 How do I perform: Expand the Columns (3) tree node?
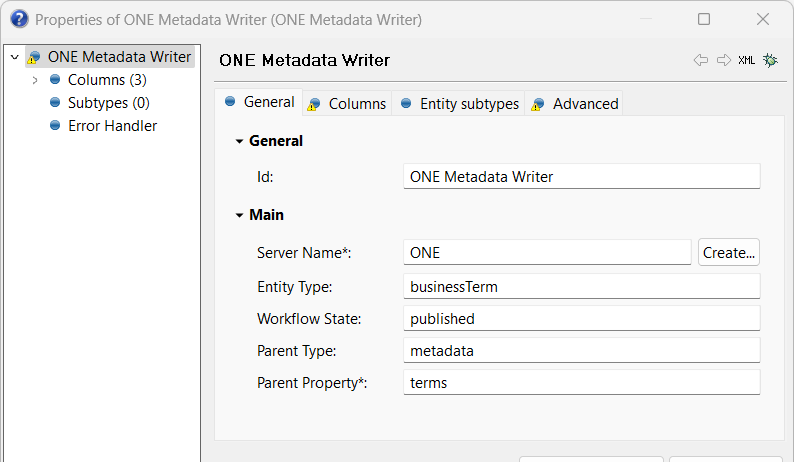[35, 80]
